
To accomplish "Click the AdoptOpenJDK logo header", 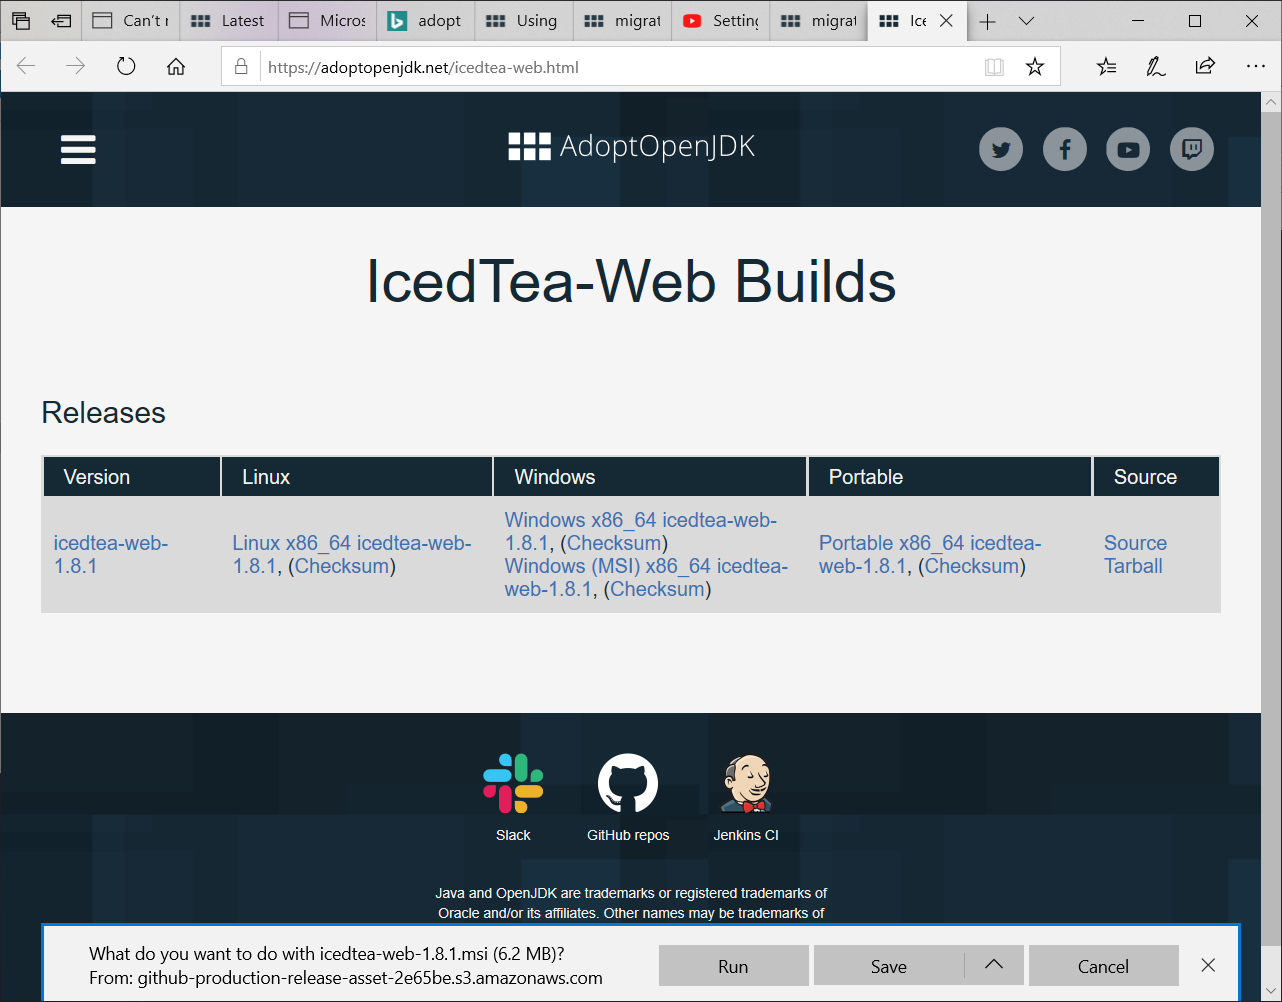I will point(631,147).
